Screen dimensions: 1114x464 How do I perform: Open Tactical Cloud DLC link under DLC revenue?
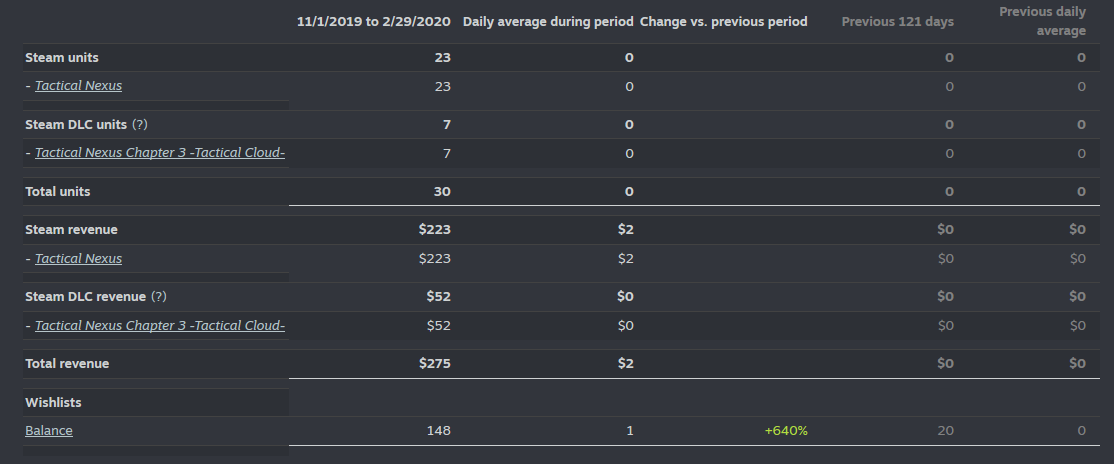(x=160, y=326)
